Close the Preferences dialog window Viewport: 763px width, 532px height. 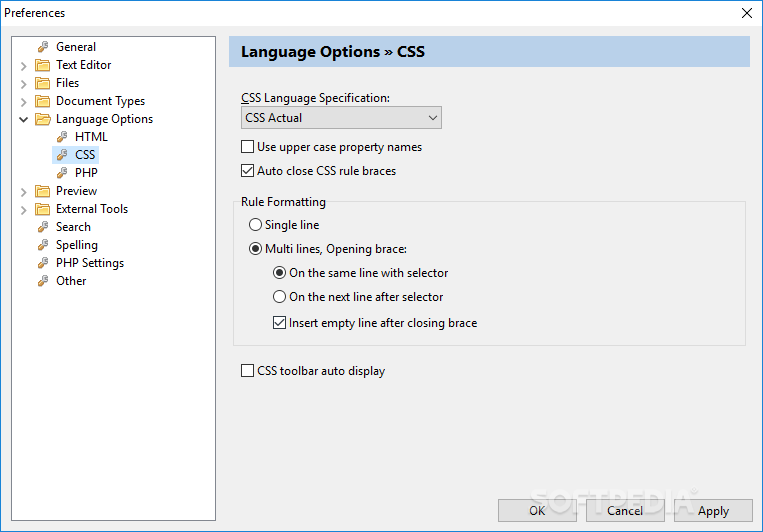(x=747, y=13)
